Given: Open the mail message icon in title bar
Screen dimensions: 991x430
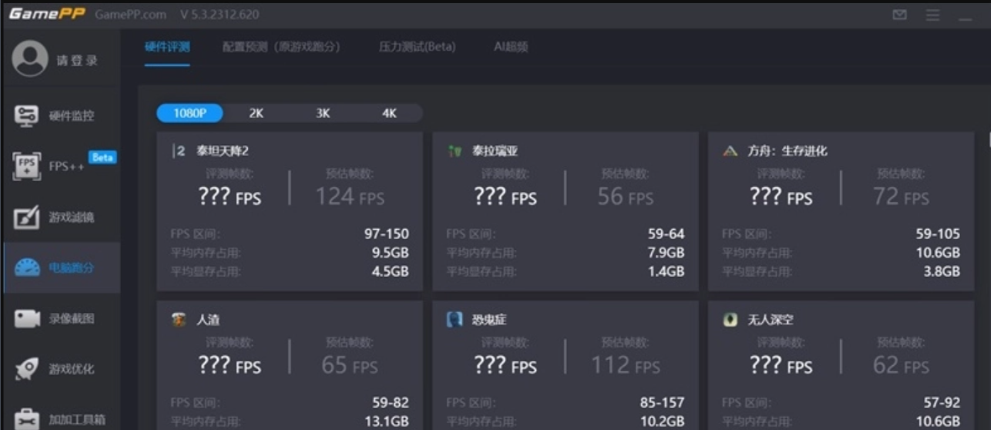Looking at the screenshot, I should [899, 15].
